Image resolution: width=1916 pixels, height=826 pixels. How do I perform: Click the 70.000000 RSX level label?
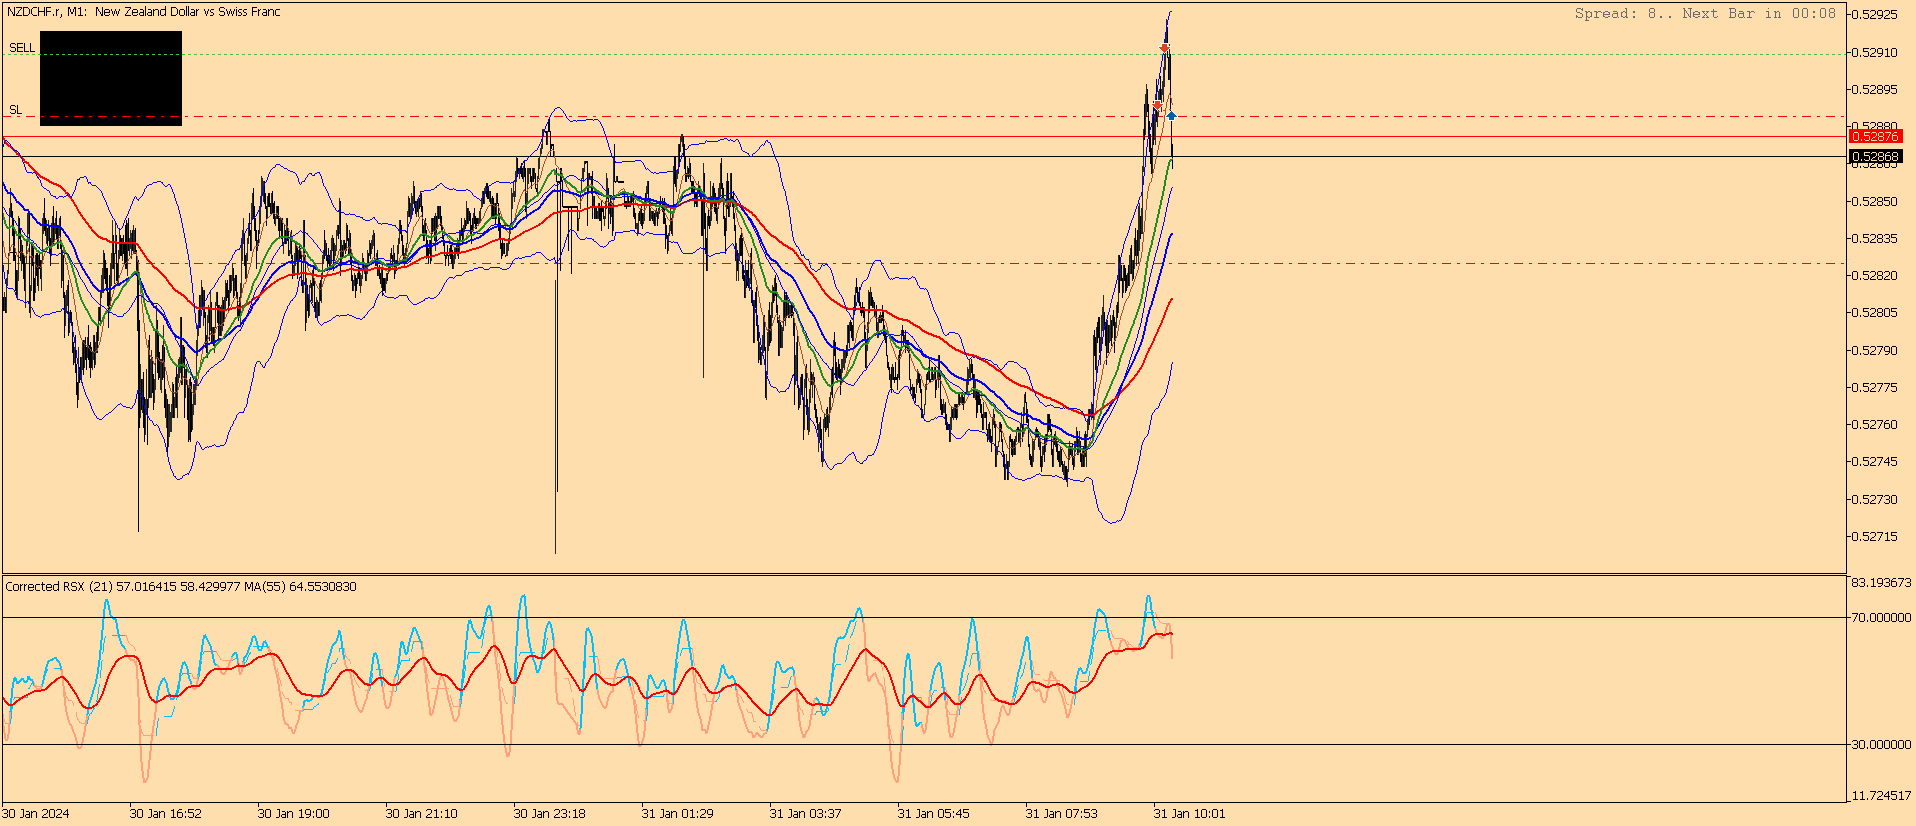(1881, 618)
